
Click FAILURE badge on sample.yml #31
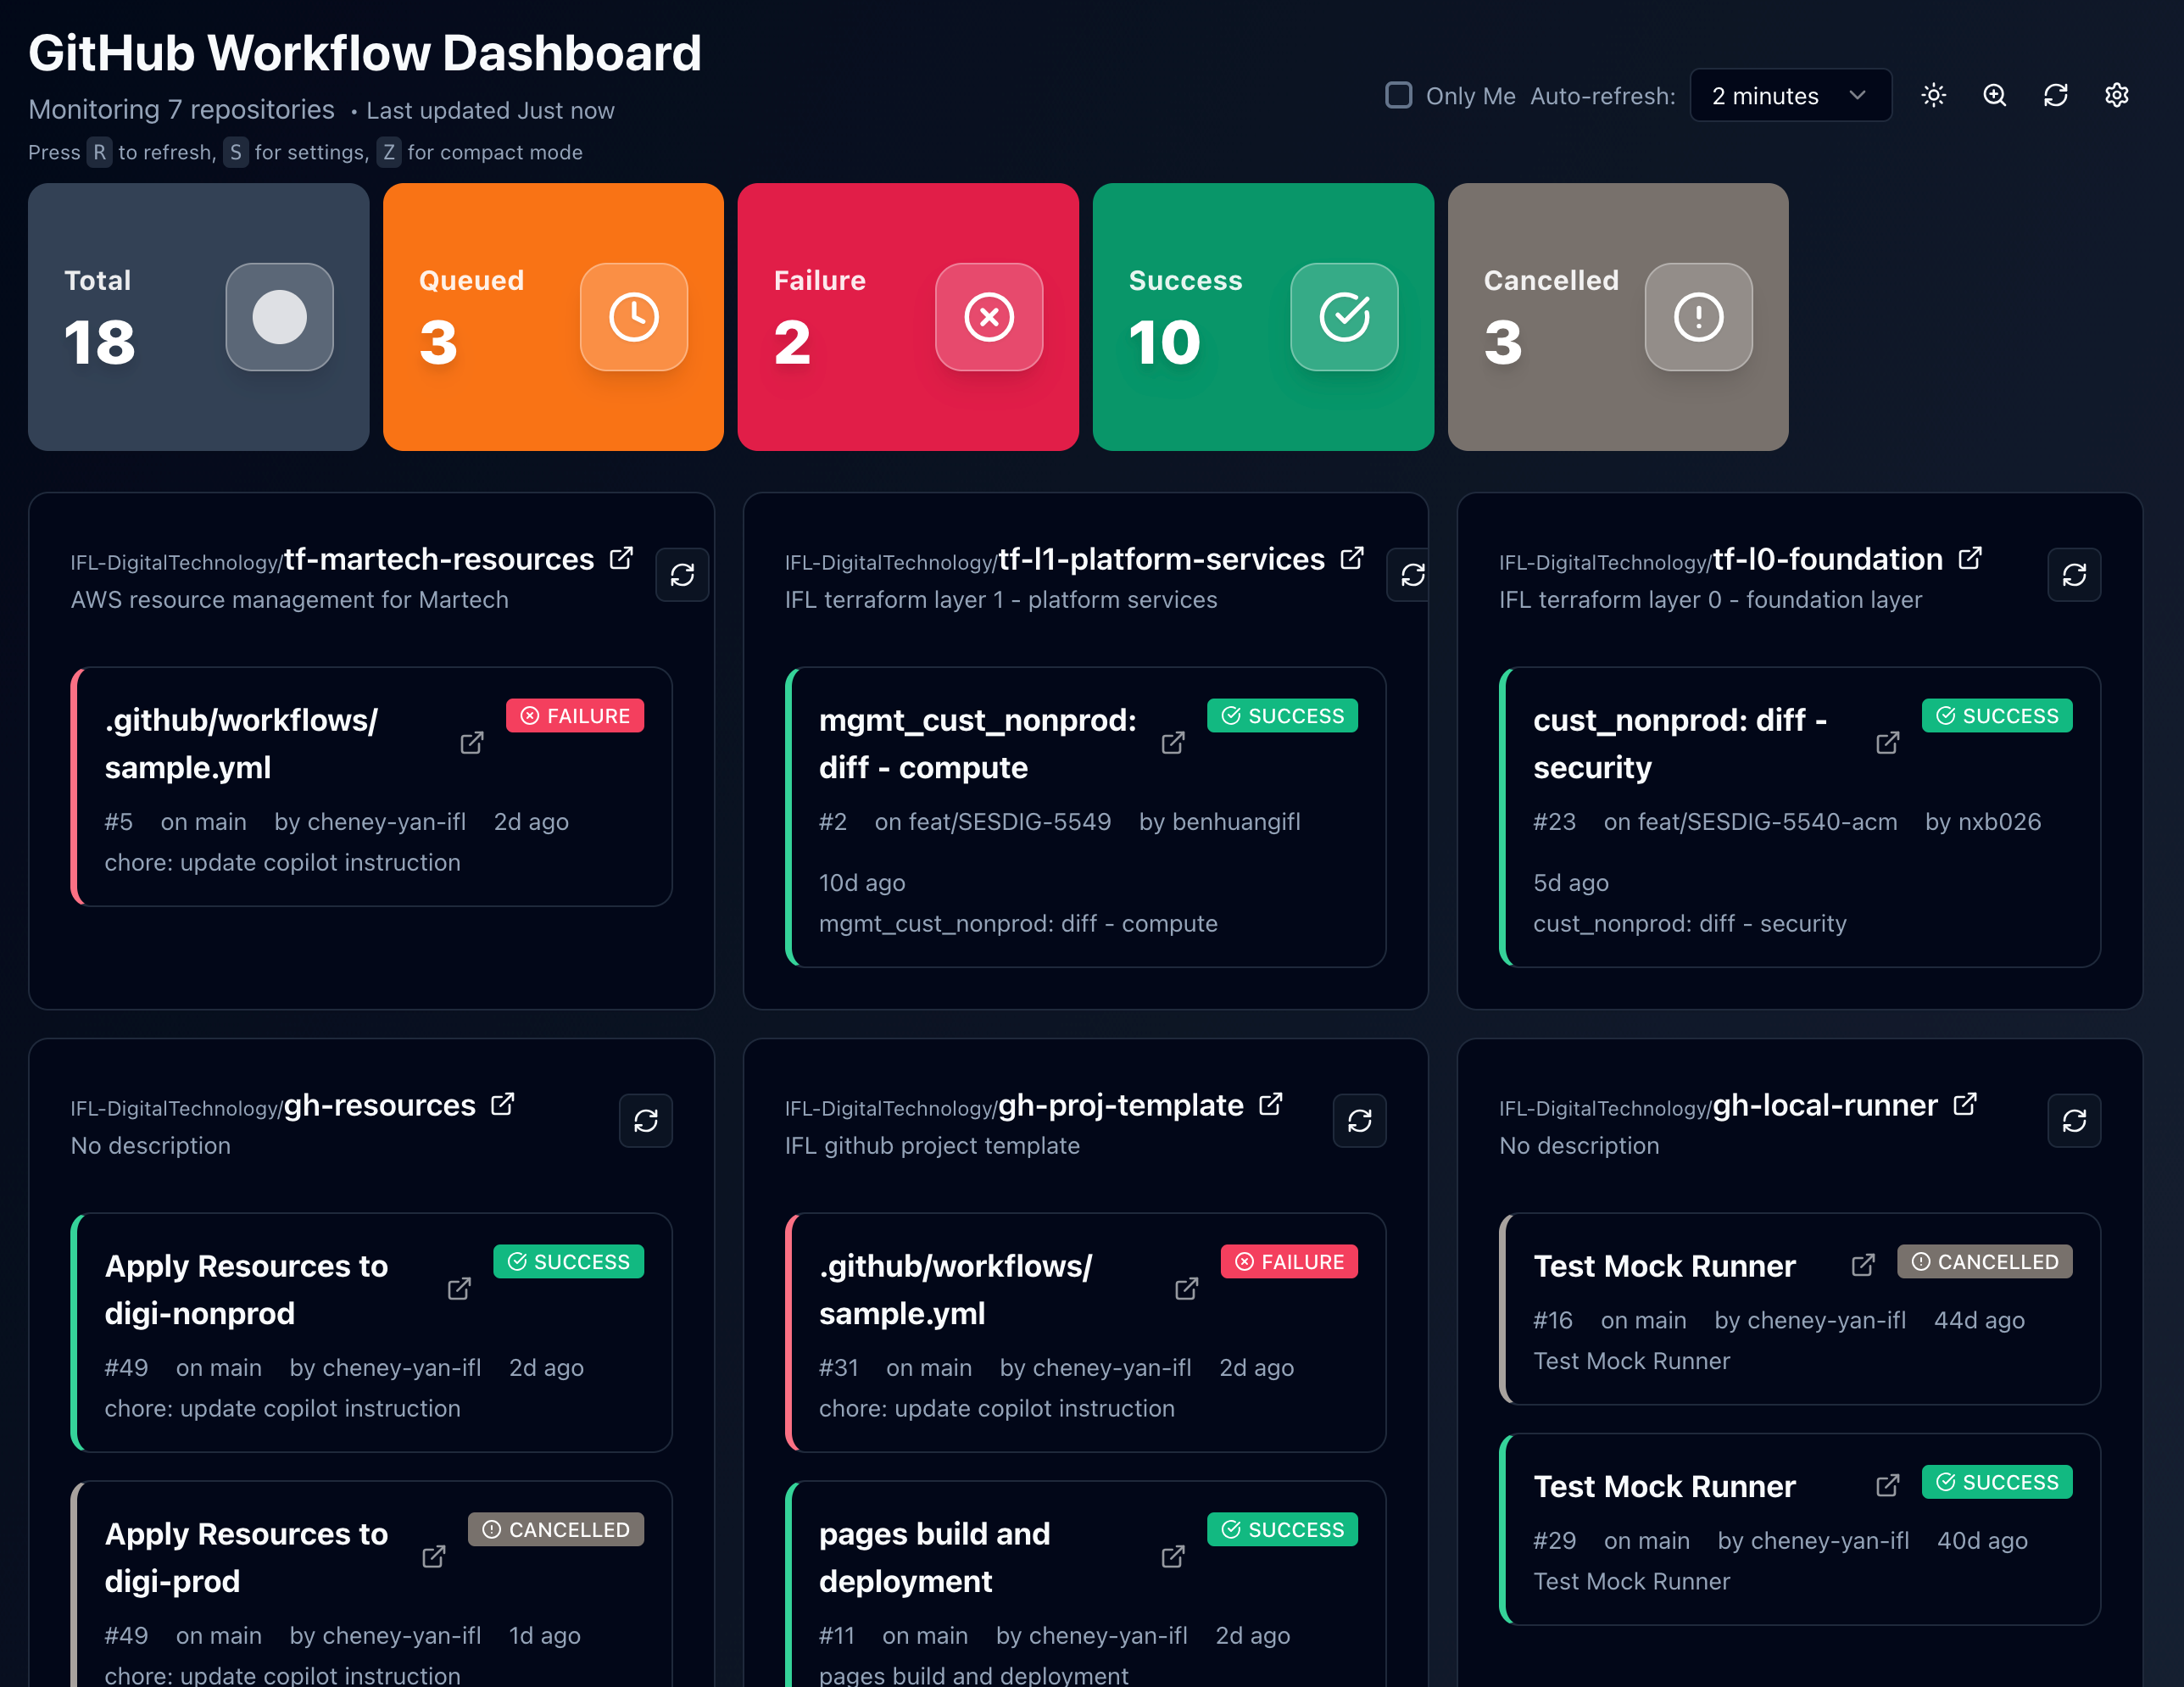1289,1262
